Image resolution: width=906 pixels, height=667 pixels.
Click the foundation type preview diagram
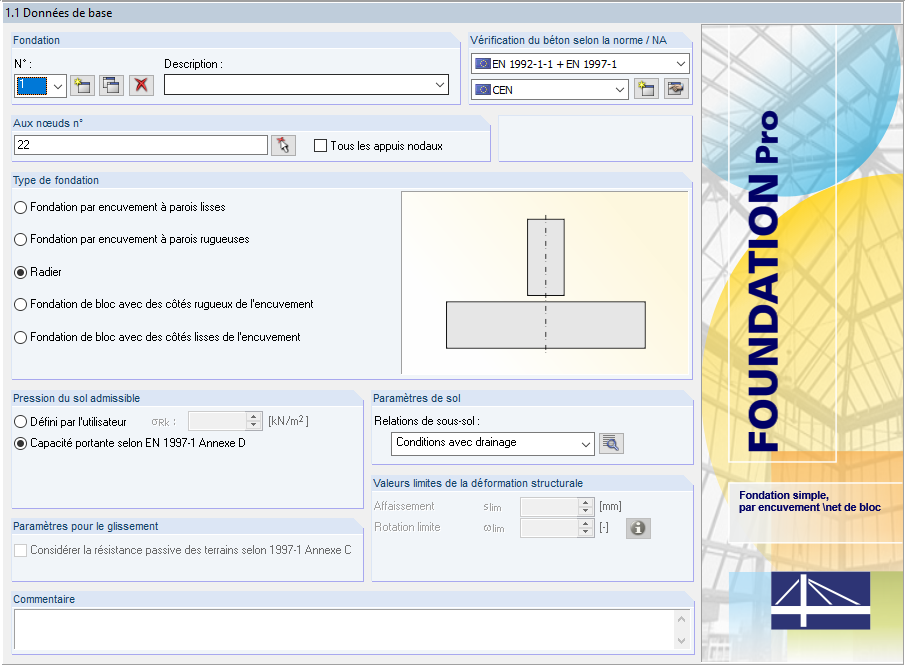coord(545,283)
